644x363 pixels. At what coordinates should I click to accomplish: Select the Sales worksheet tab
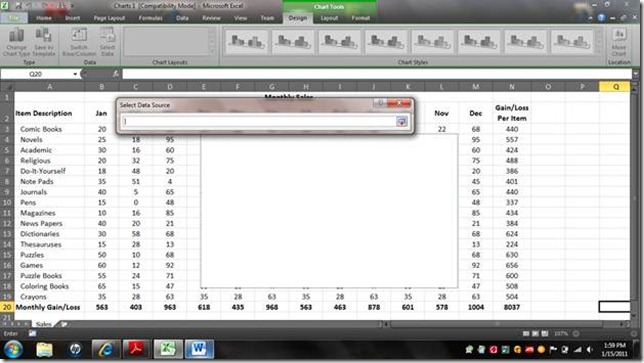tap(44, 324)
